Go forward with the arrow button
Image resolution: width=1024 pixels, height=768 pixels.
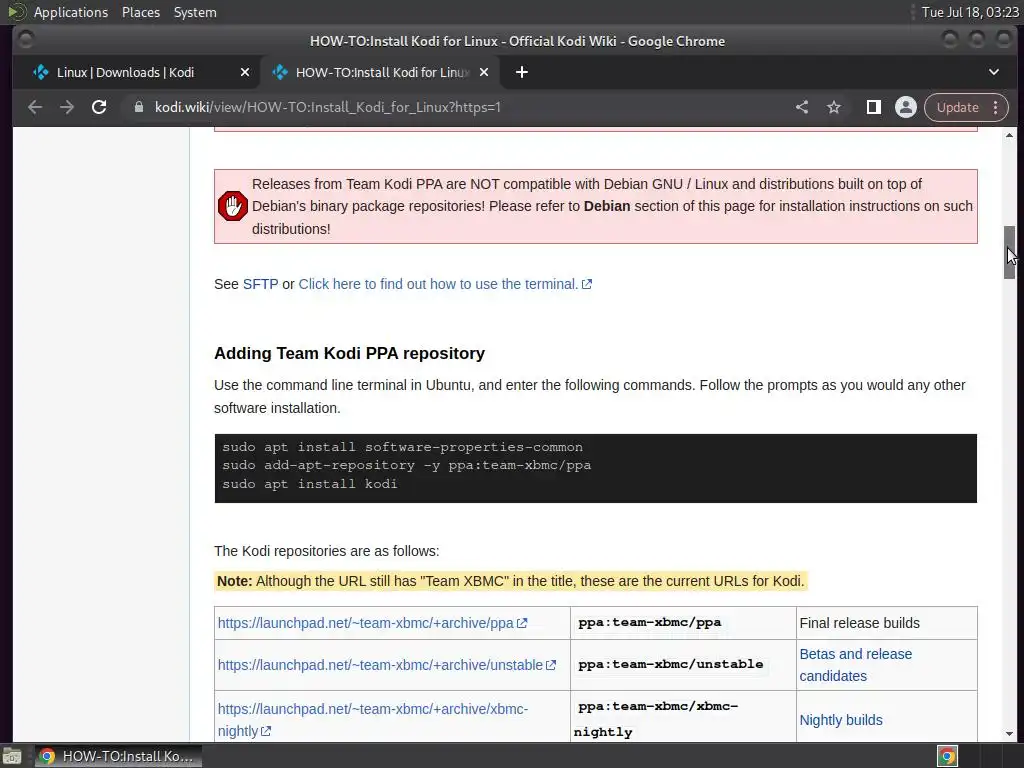coord(67,107)
